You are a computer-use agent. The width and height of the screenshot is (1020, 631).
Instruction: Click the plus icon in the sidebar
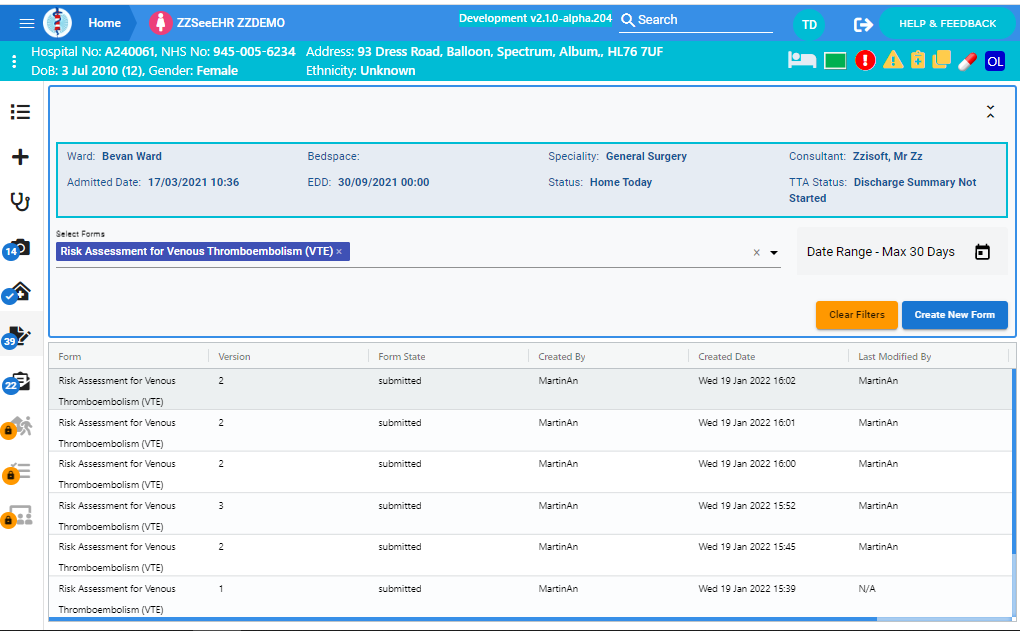20,157
